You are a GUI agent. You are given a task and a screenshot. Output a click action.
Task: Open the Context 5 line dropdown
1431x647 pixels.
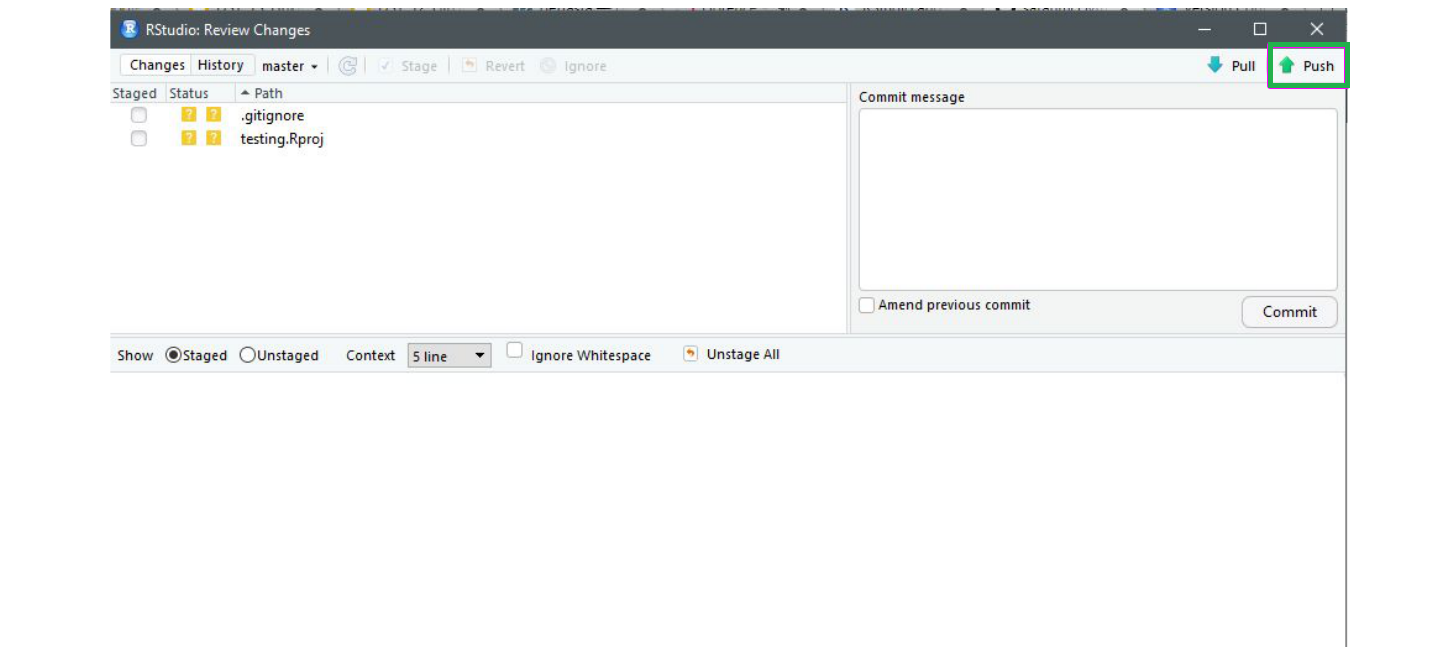pyautogui.click(x=449, y=356)
